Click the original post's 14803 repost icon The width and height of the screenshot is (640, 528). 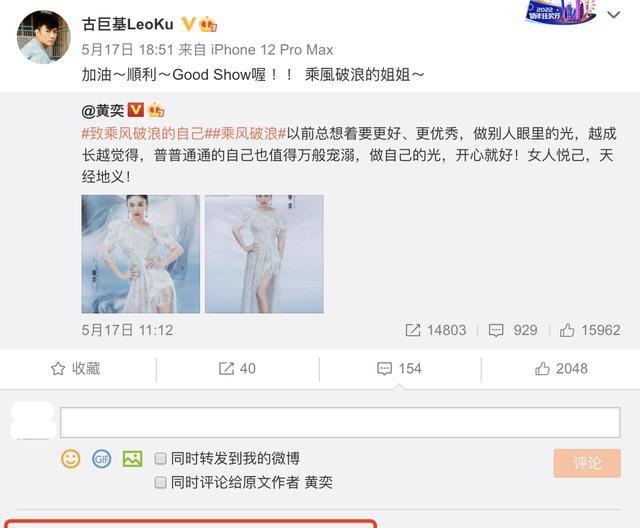pyautogui.click(x=413, y=330)
